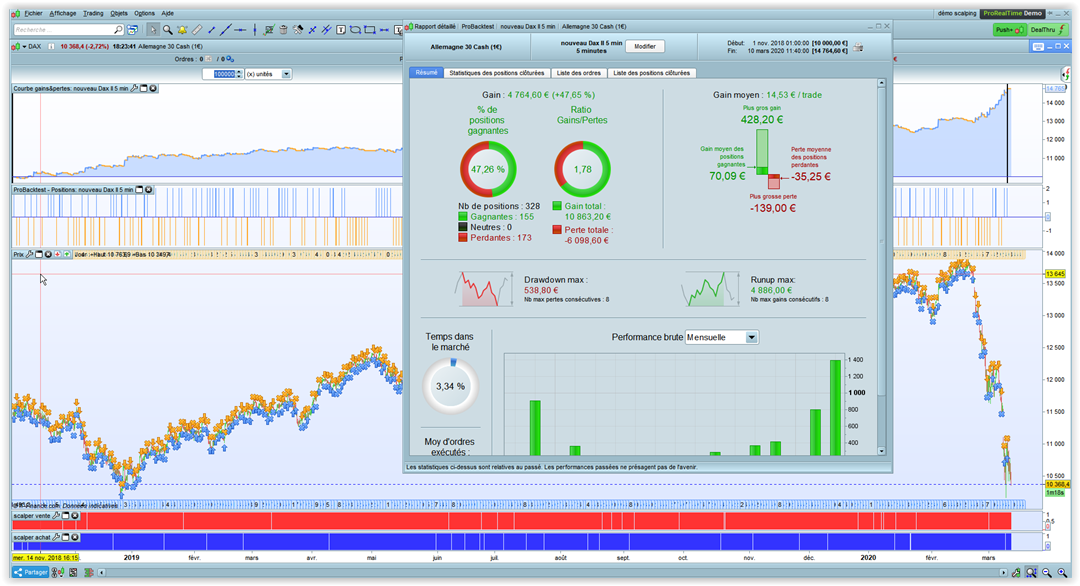The image size is (1080, 586).
Task: Select the short segment drawing tool
Action: 211,30
